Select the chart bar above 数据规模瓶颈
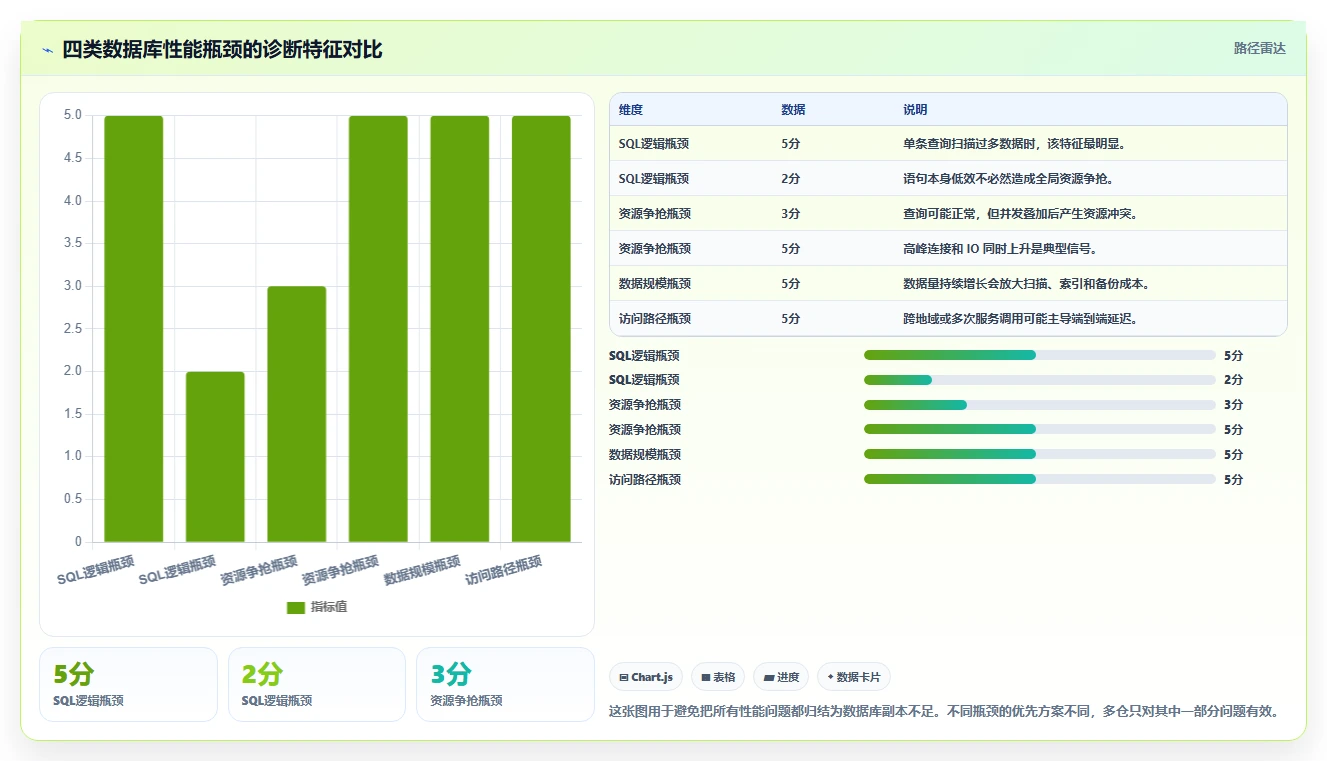Image resolution: width=1327 pixels, height=761 pixels. (460, 329)
